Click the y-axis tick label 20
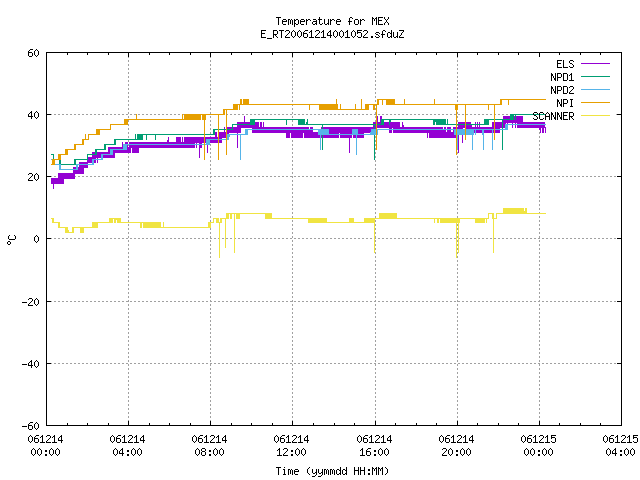This screenshot has width=640, height=480. (x=33, y=177)
